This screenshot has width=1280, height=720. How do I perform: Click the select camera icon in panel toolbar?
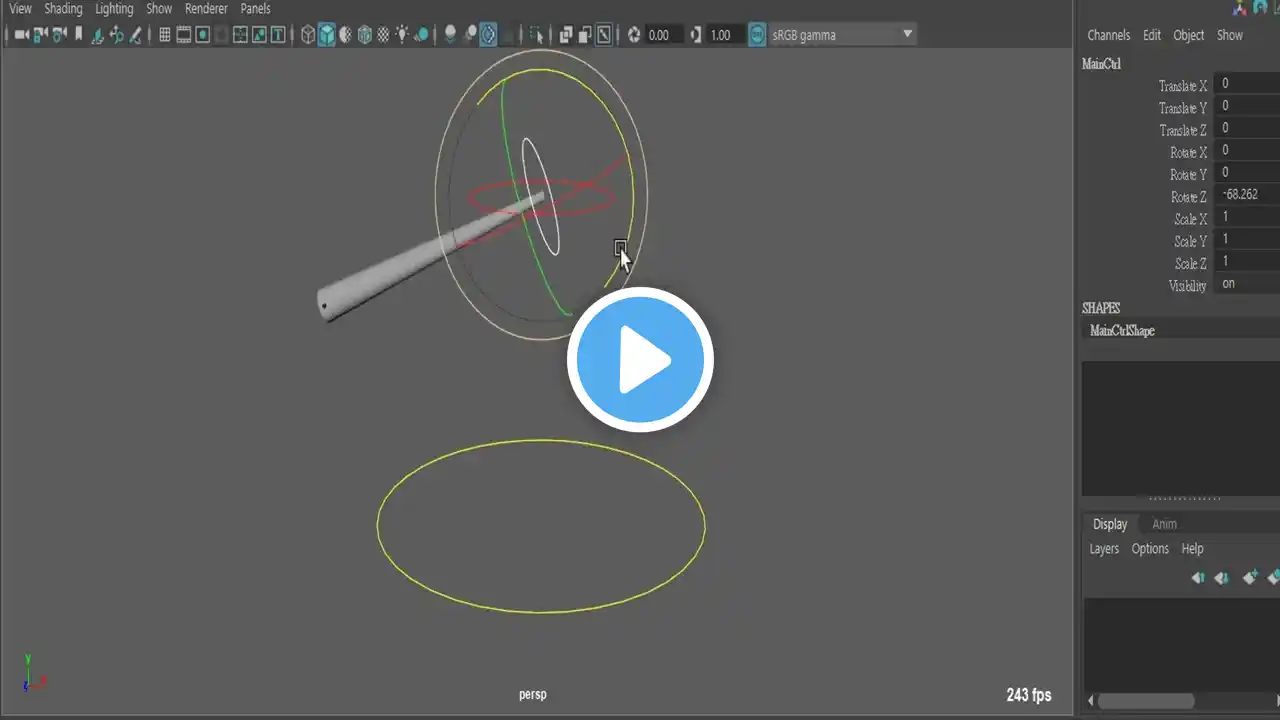tap(21, 35)
